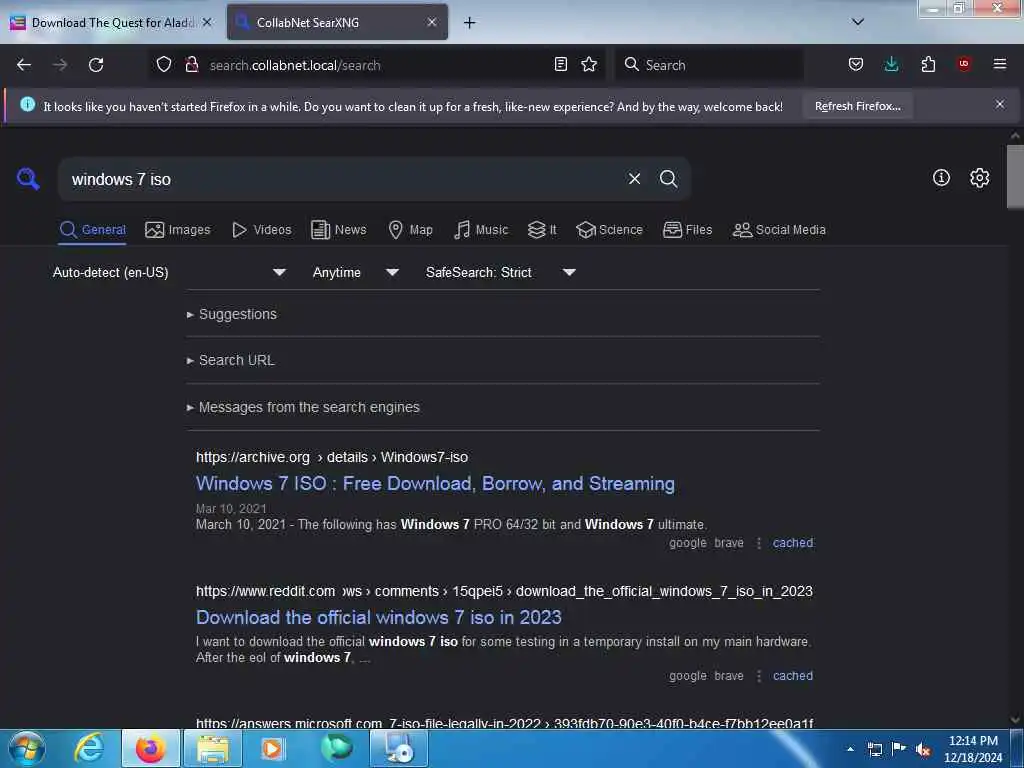Open the uBlock Origin extension icon
1024x768 pixels.
click(964, 64)
